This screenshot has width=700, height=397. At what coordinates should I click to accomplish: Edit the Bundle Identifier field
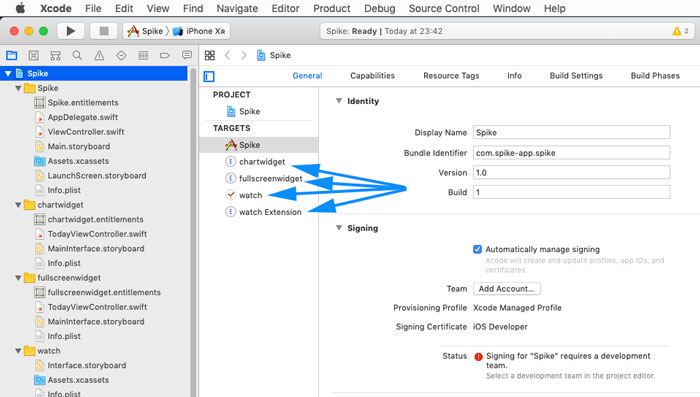[571, 153]
